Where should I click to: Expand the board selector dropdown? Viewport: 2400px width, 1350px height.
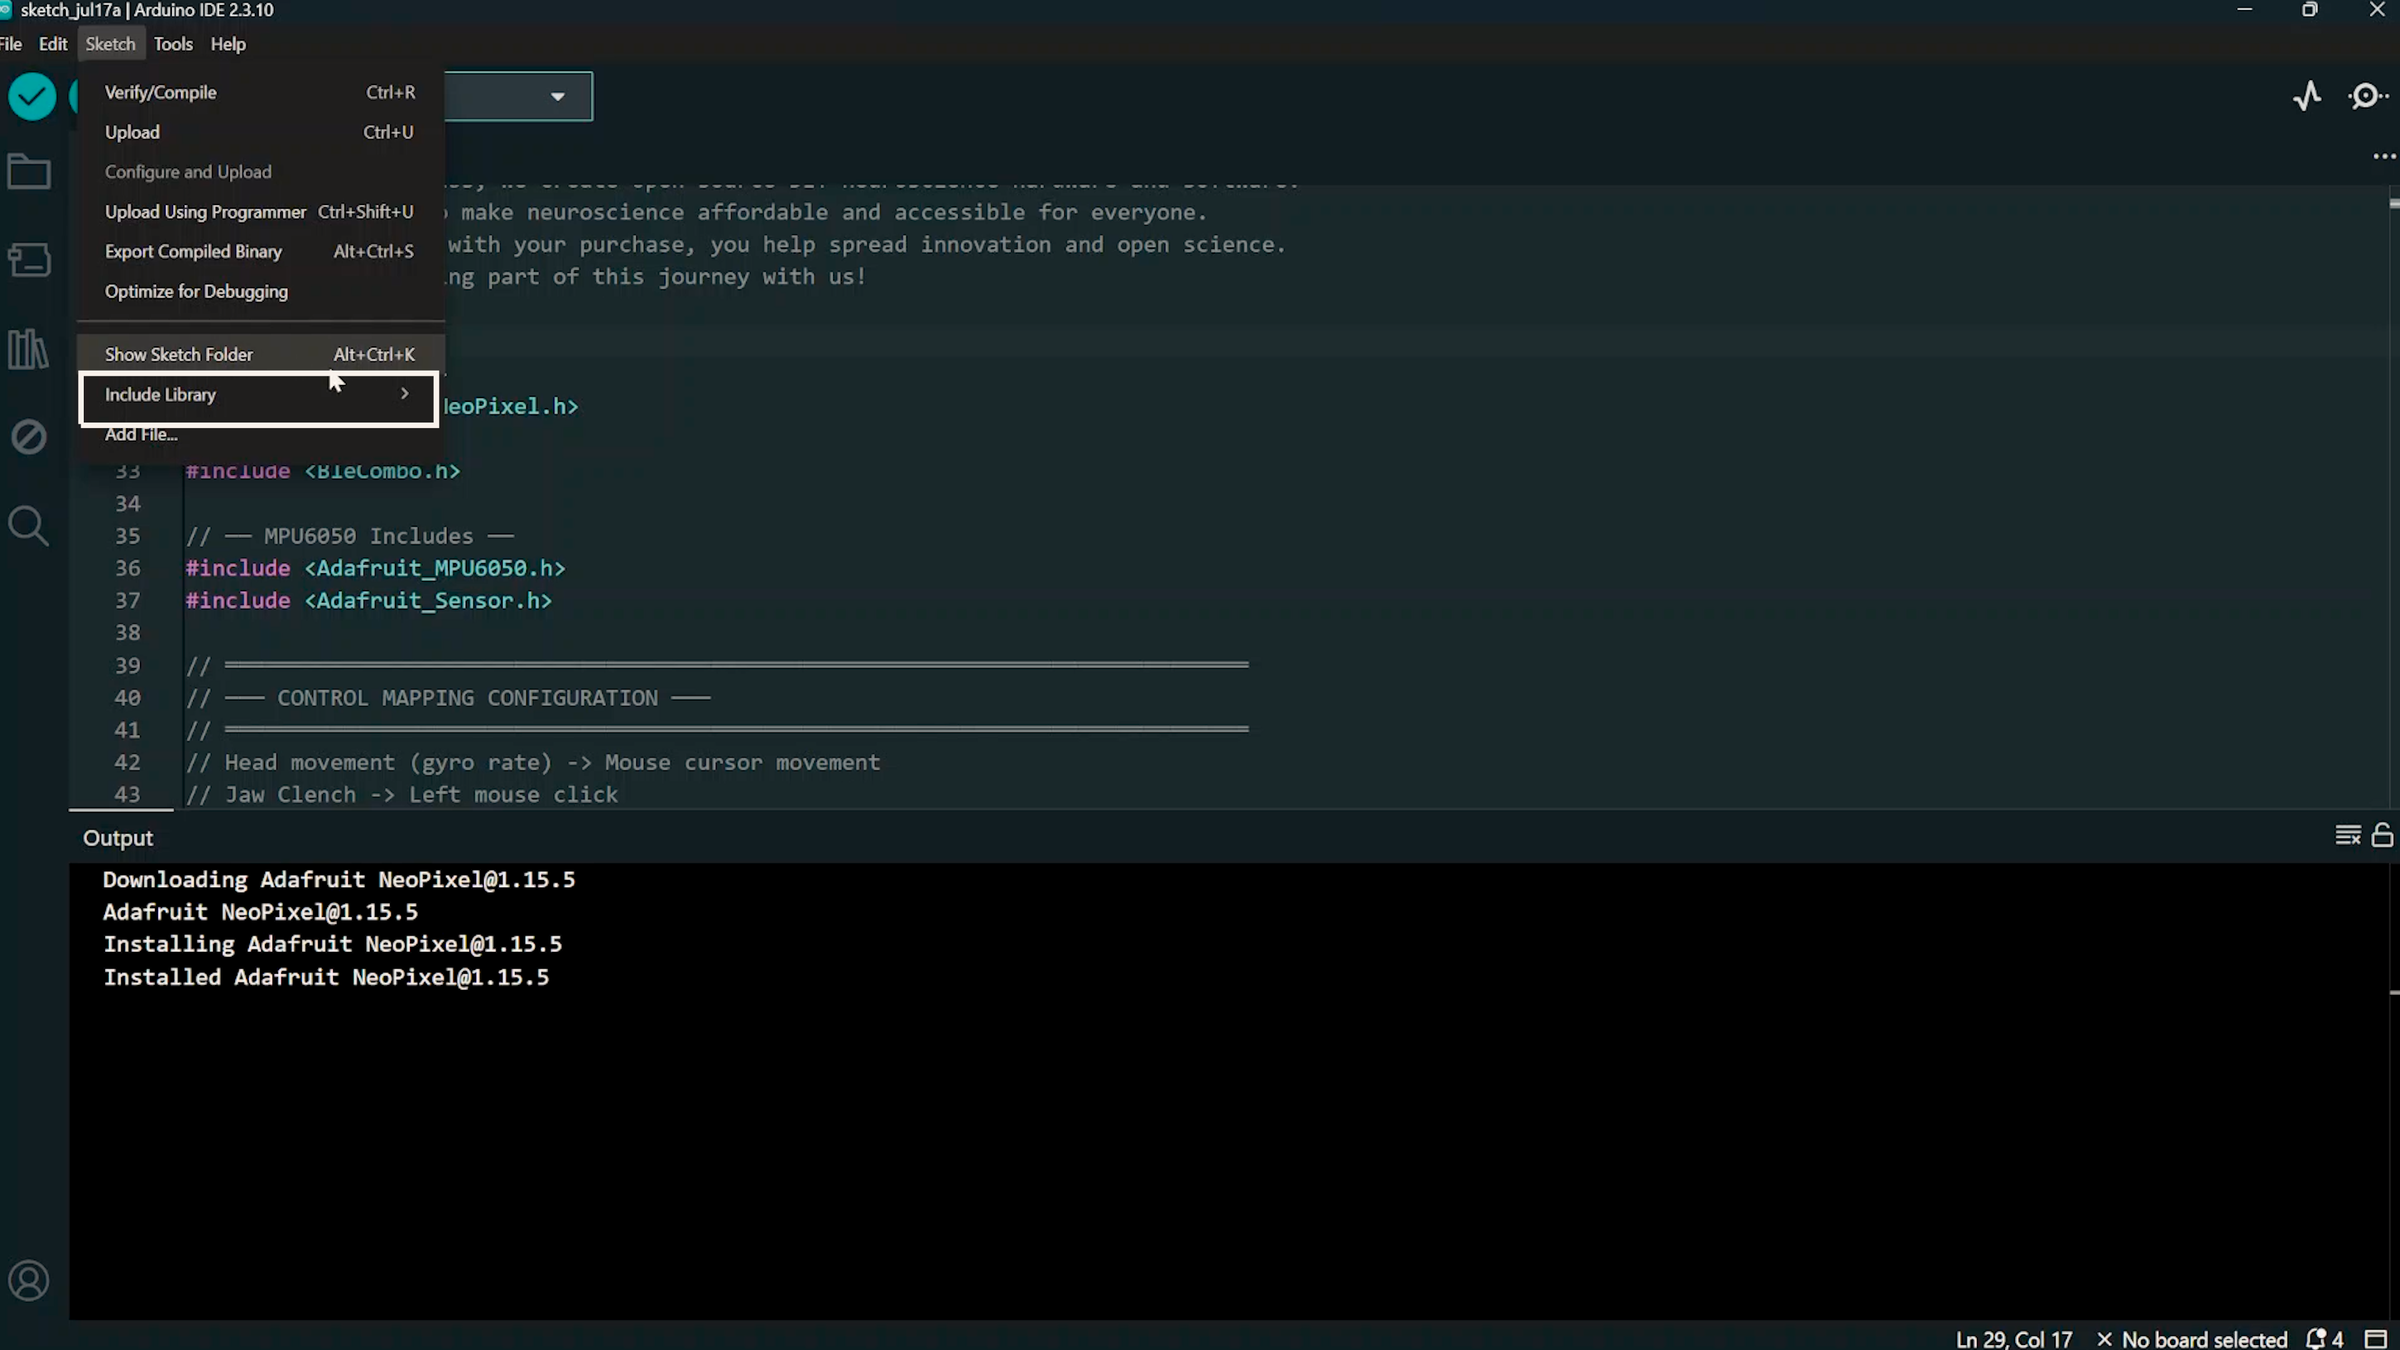click(x=557, y=97)
